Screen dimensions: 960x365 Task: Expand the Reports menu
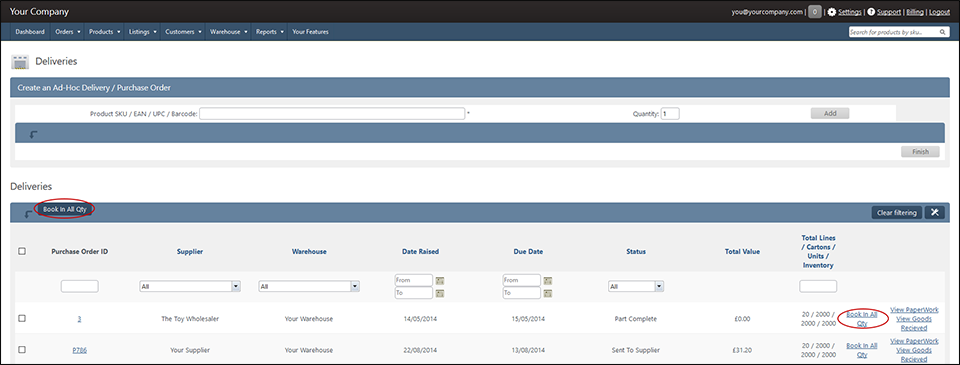[270, 31]
